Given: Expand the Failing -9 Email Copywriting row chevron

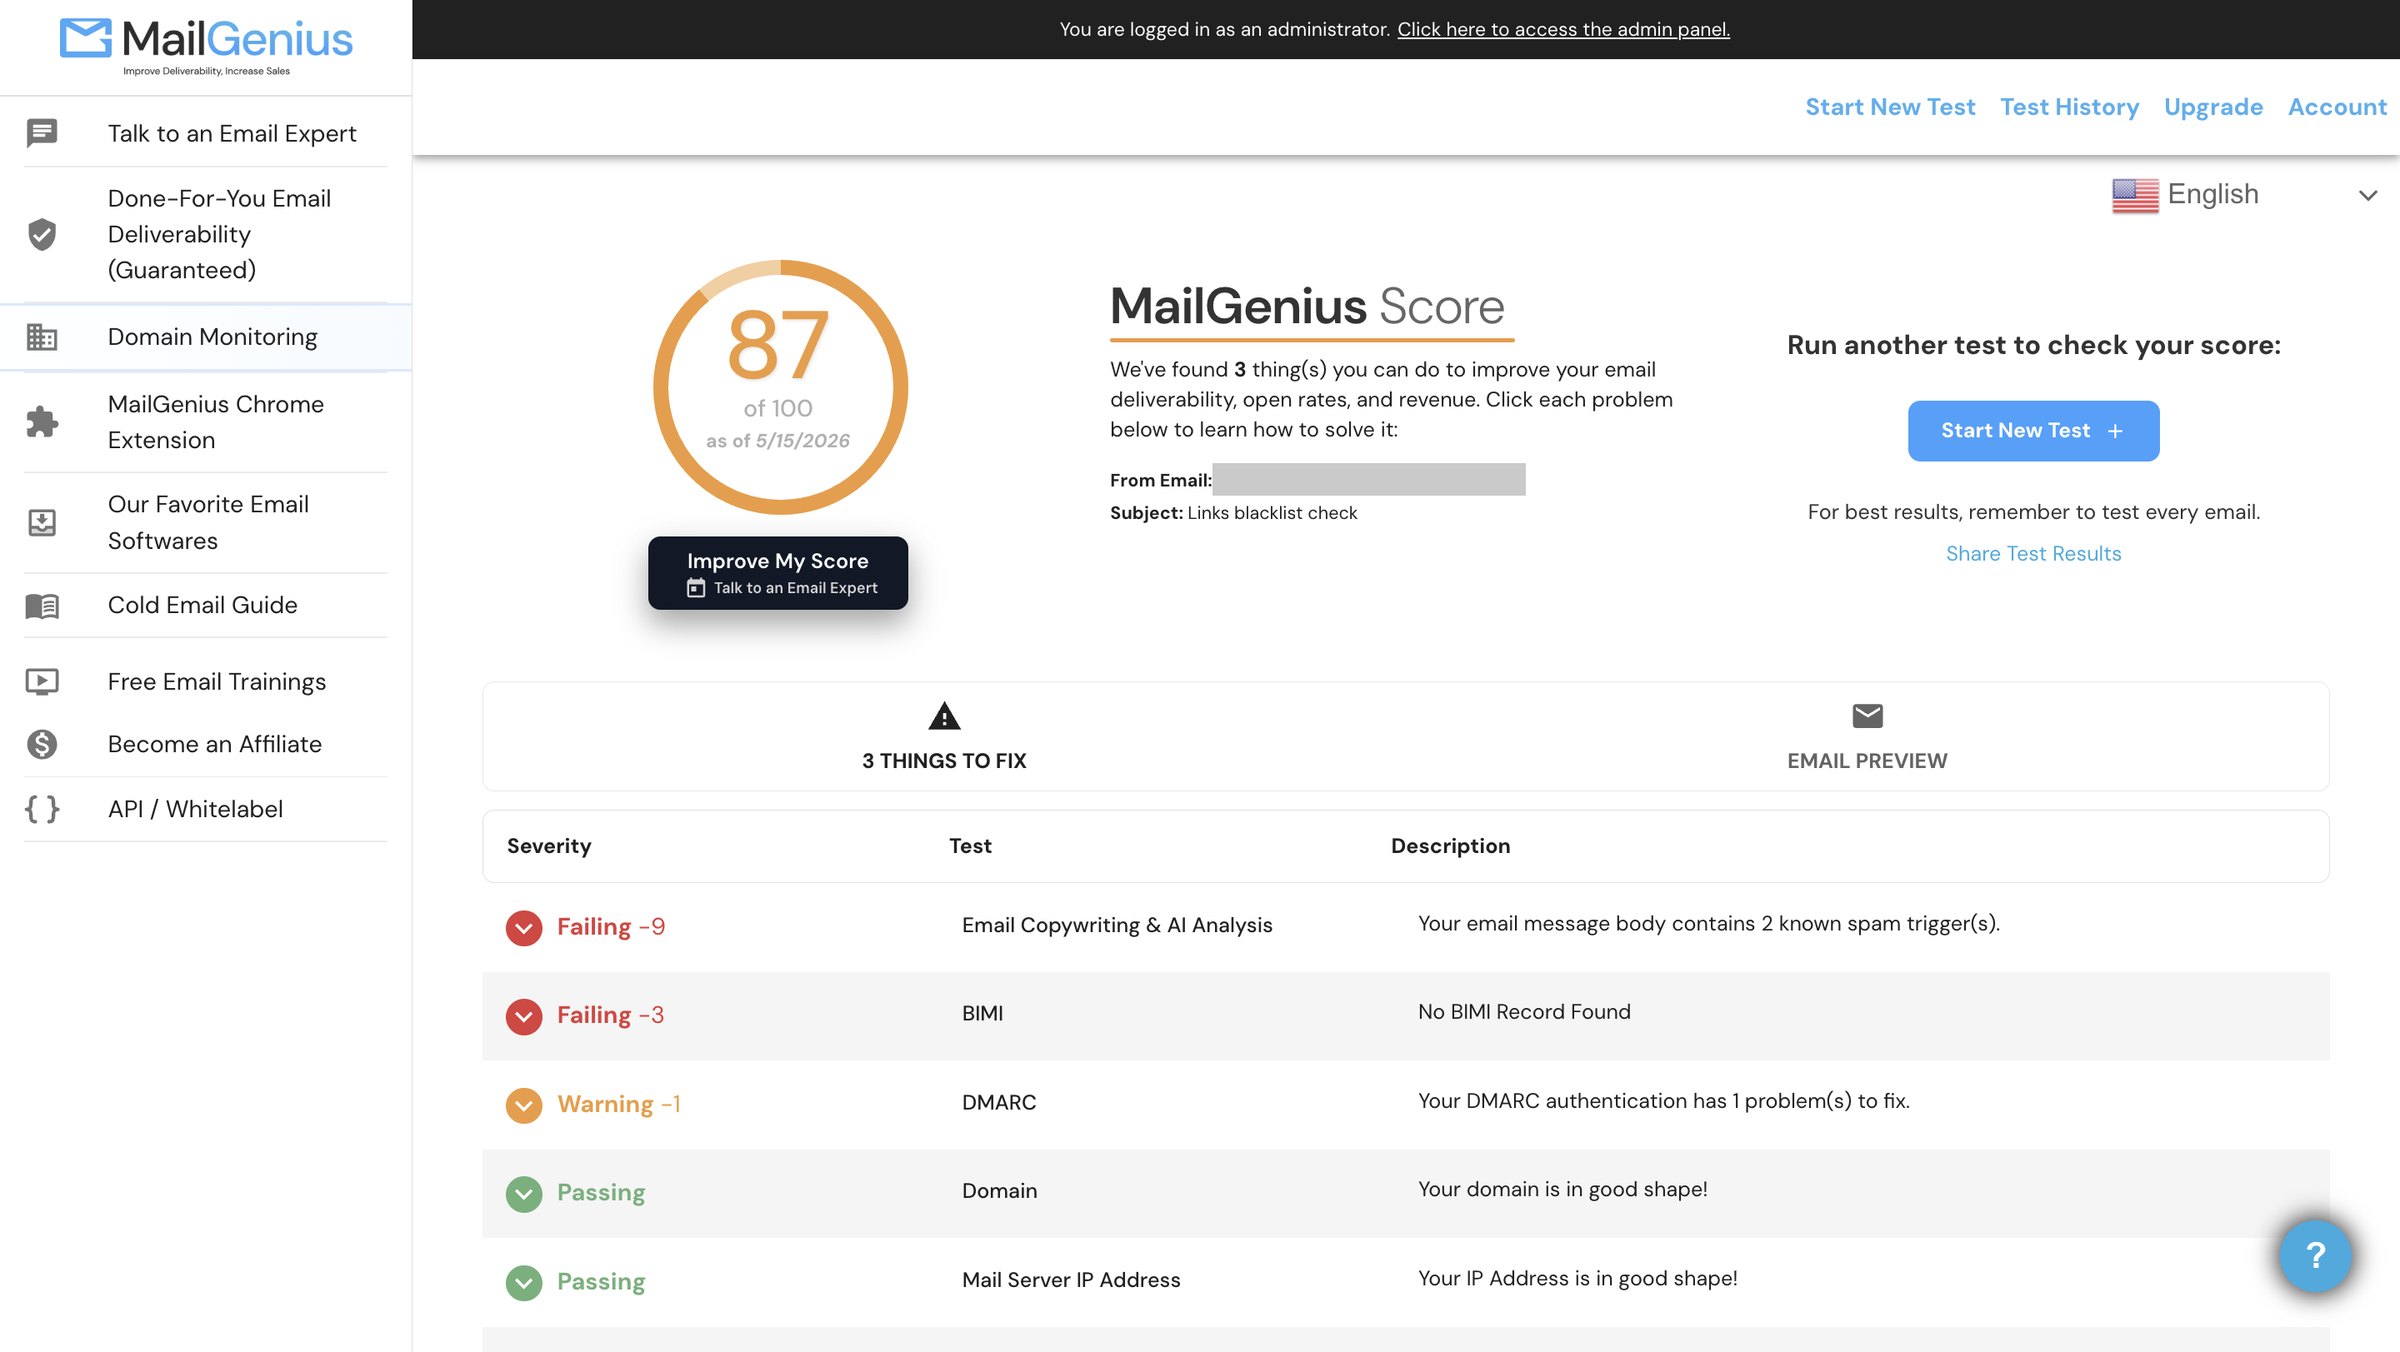Looking at the screenshot, I should [x=524, y=928].
